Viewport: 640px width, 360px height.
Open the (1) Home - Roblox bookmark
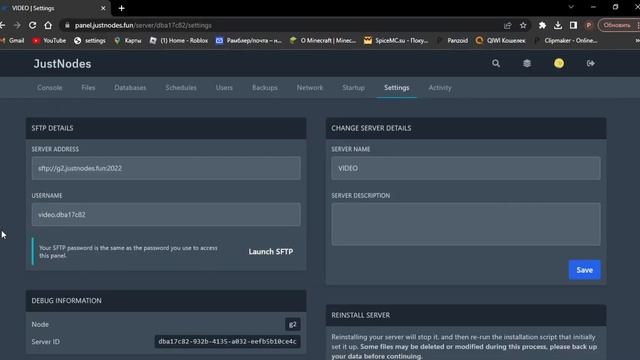point(179,40)
